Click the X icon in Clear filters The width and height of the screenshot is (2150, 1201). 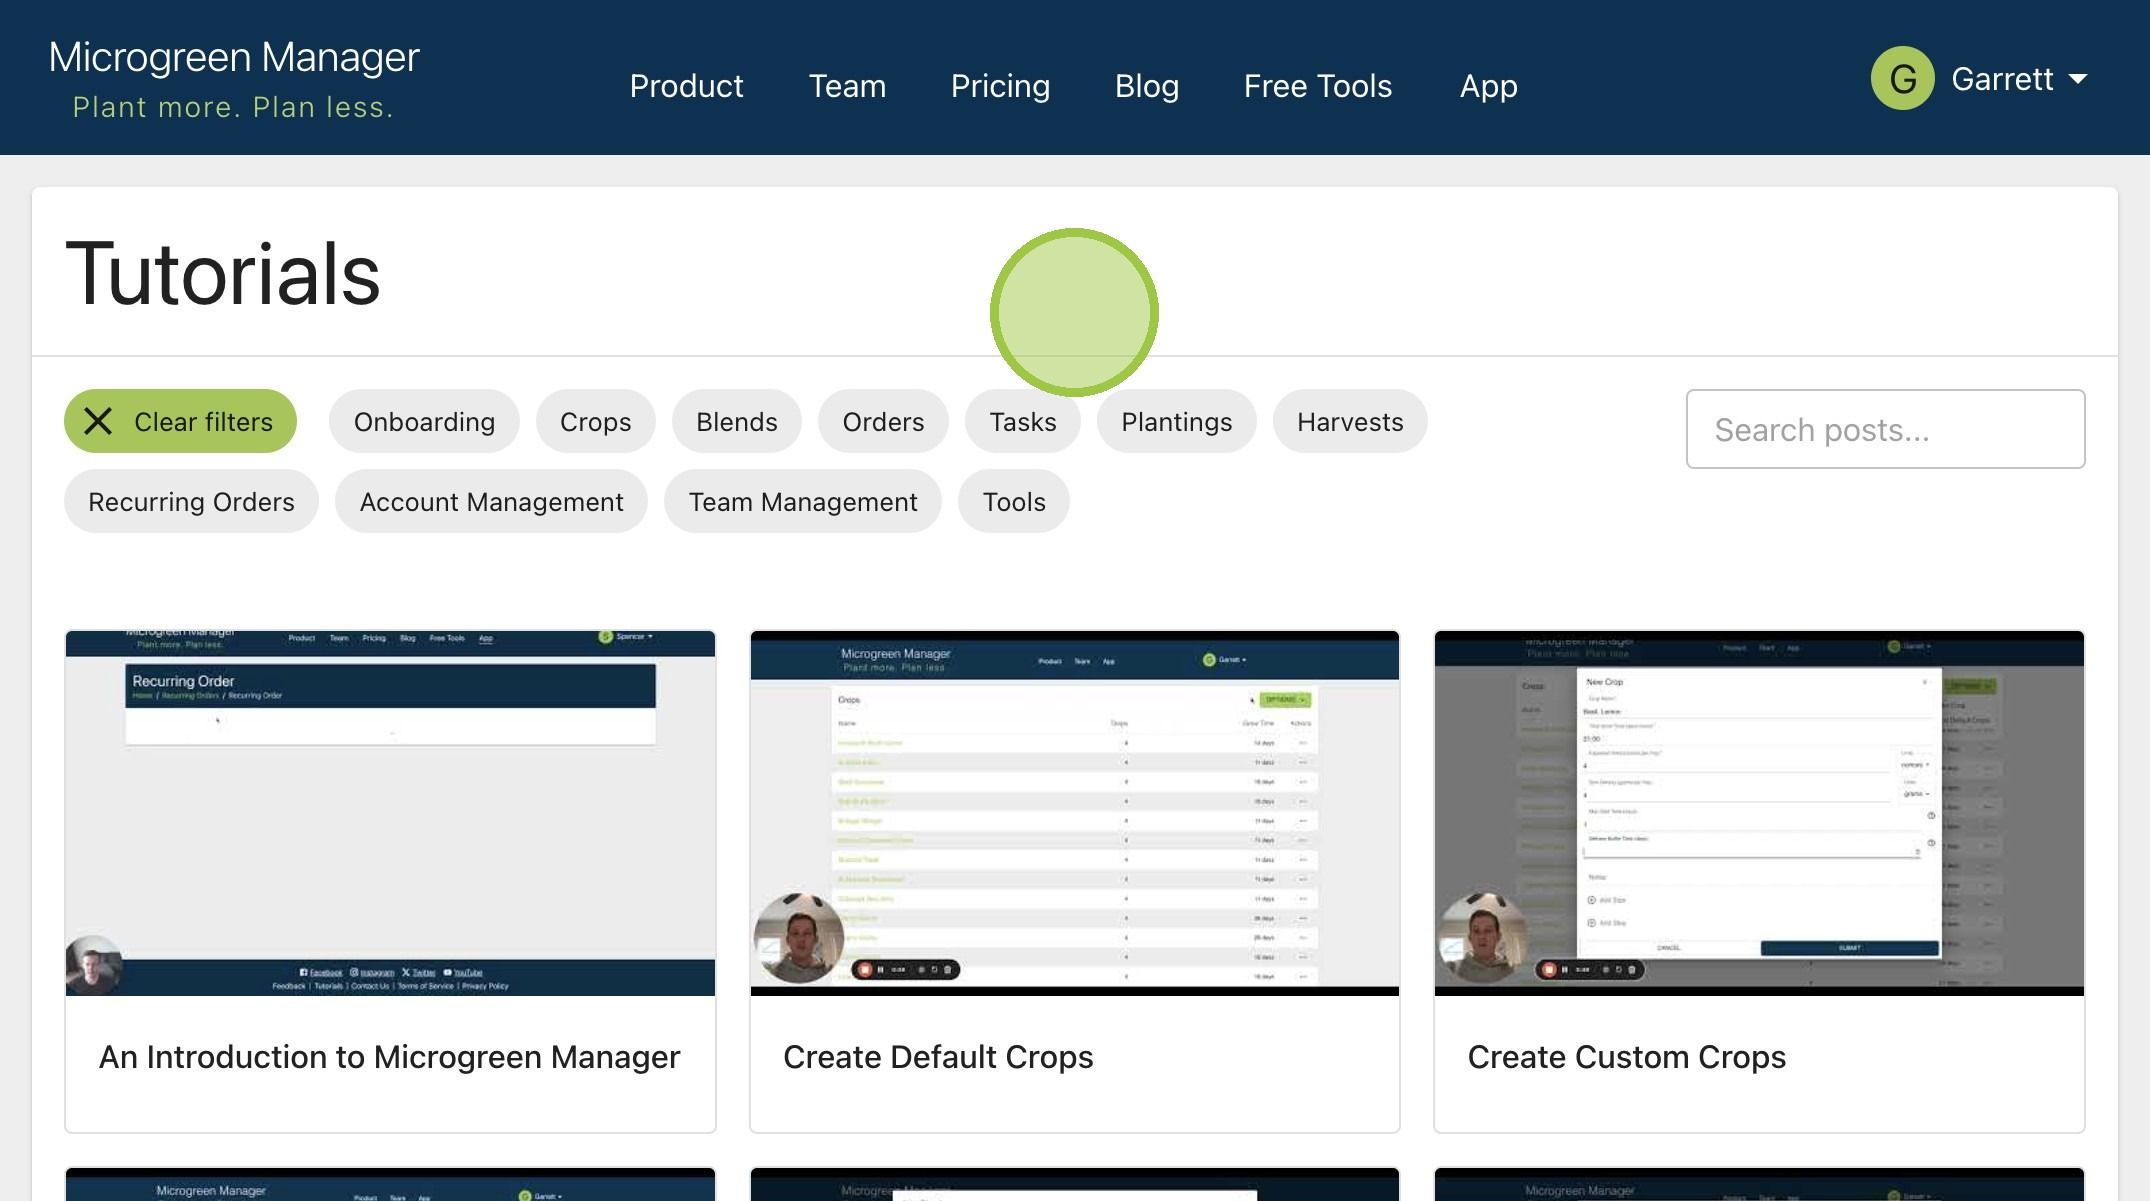click(x=98, y=421)
